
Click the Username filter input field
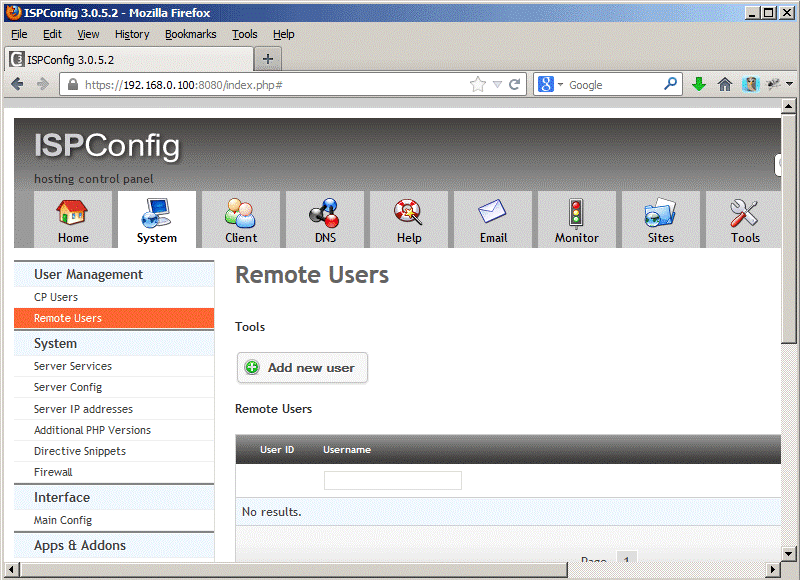[x=392, y=481]
